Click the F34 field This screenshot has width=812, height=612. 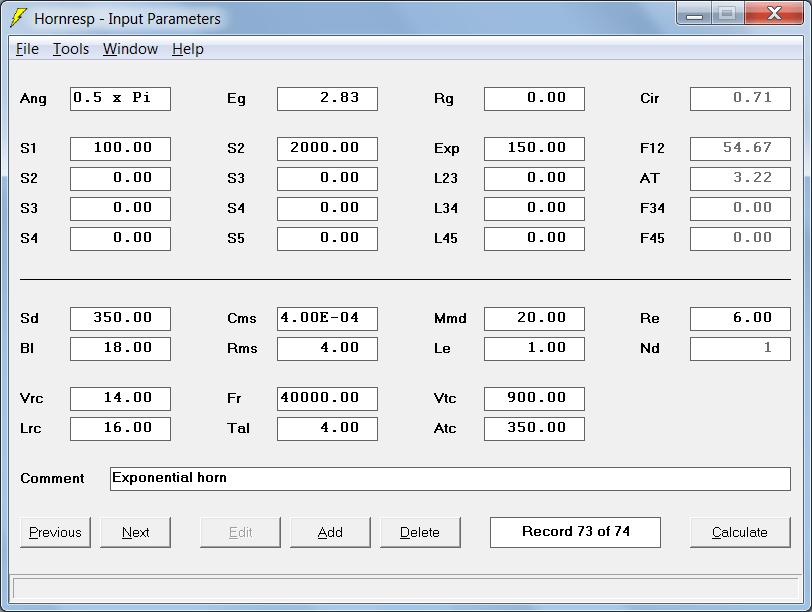click(x=741, y=209)
